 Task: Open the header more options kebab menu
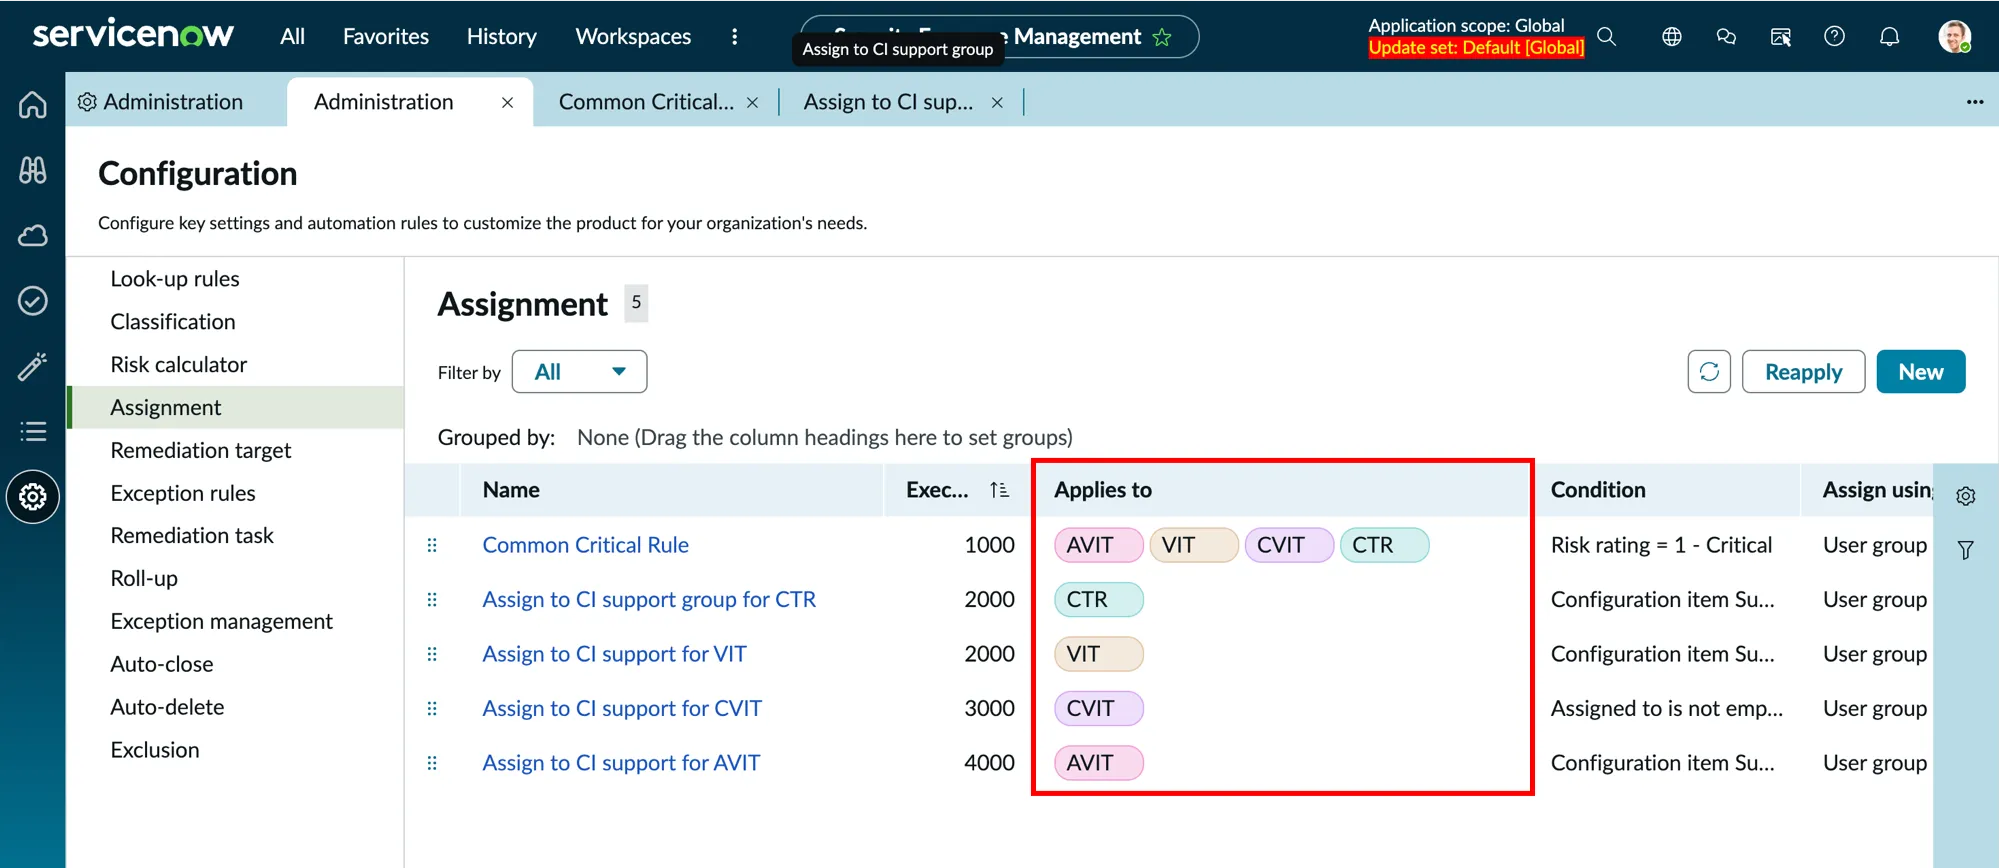735,37
